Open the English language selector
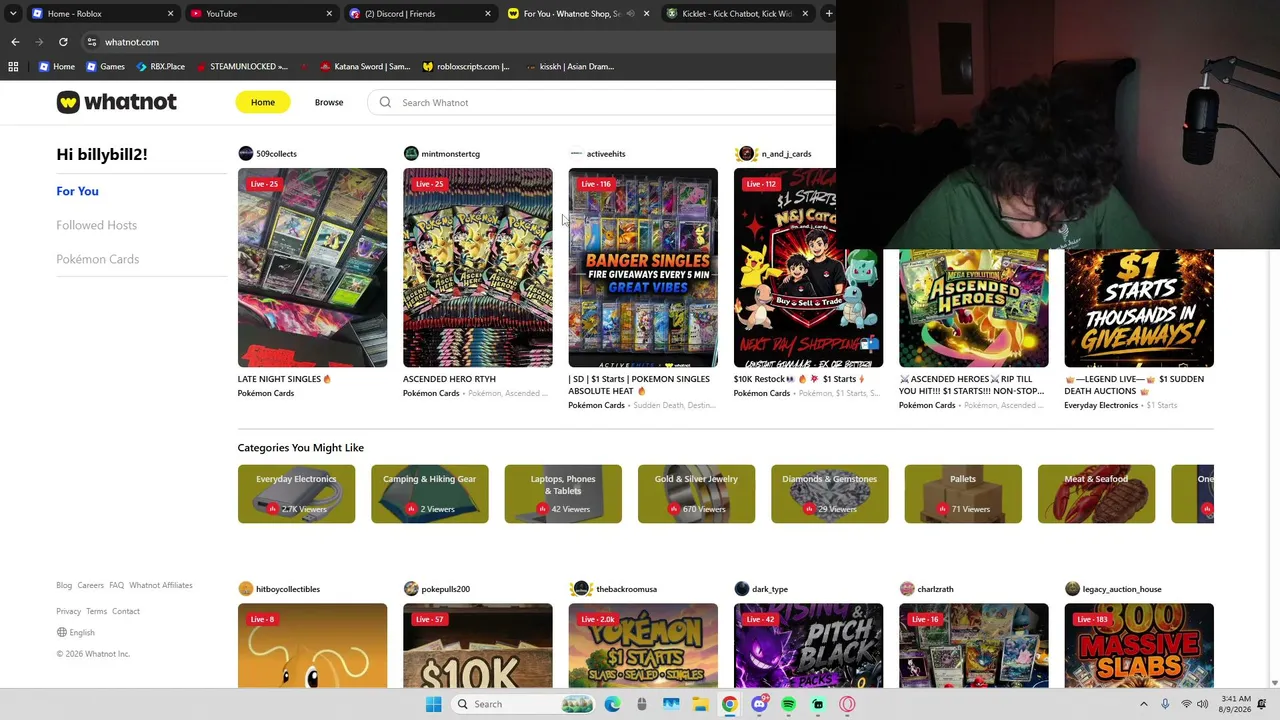This screenshot has height=720, width=1280. tap(75, 632)
